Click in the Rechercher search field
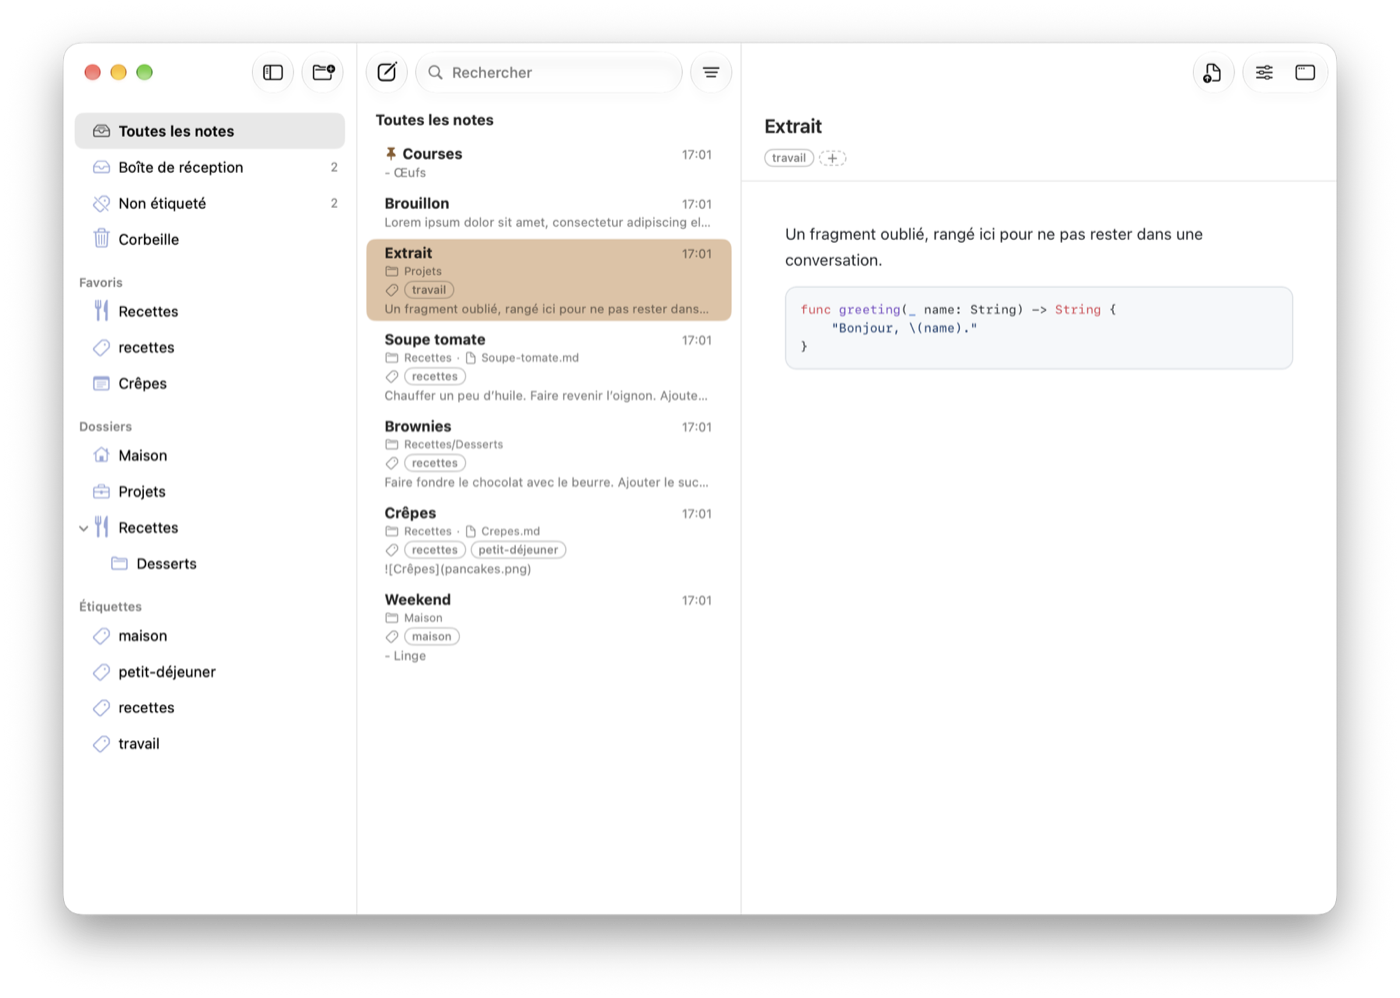Screen dimensions: 1400x998 click(x=549, y=72)
